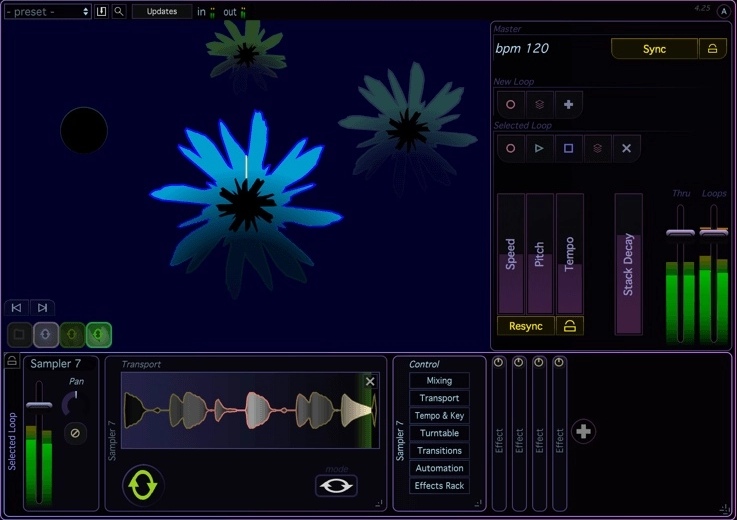Toggle the lock button next to Sync
Screen dimensions: 737x520
pyautogui.click(x=713, y=49)
